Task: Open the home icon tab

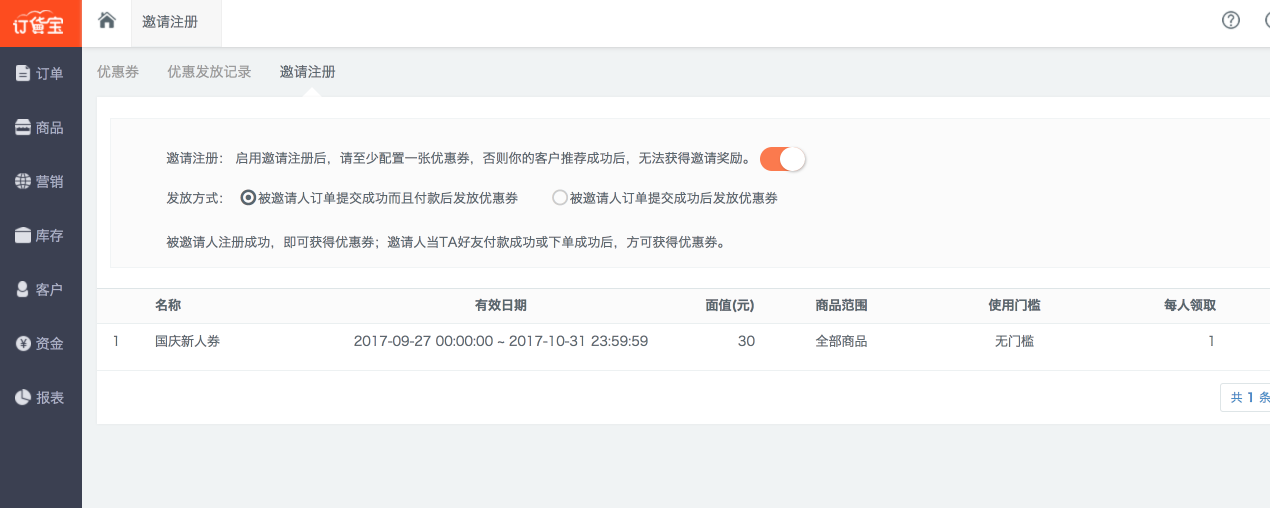Action: tap(107, 21)
